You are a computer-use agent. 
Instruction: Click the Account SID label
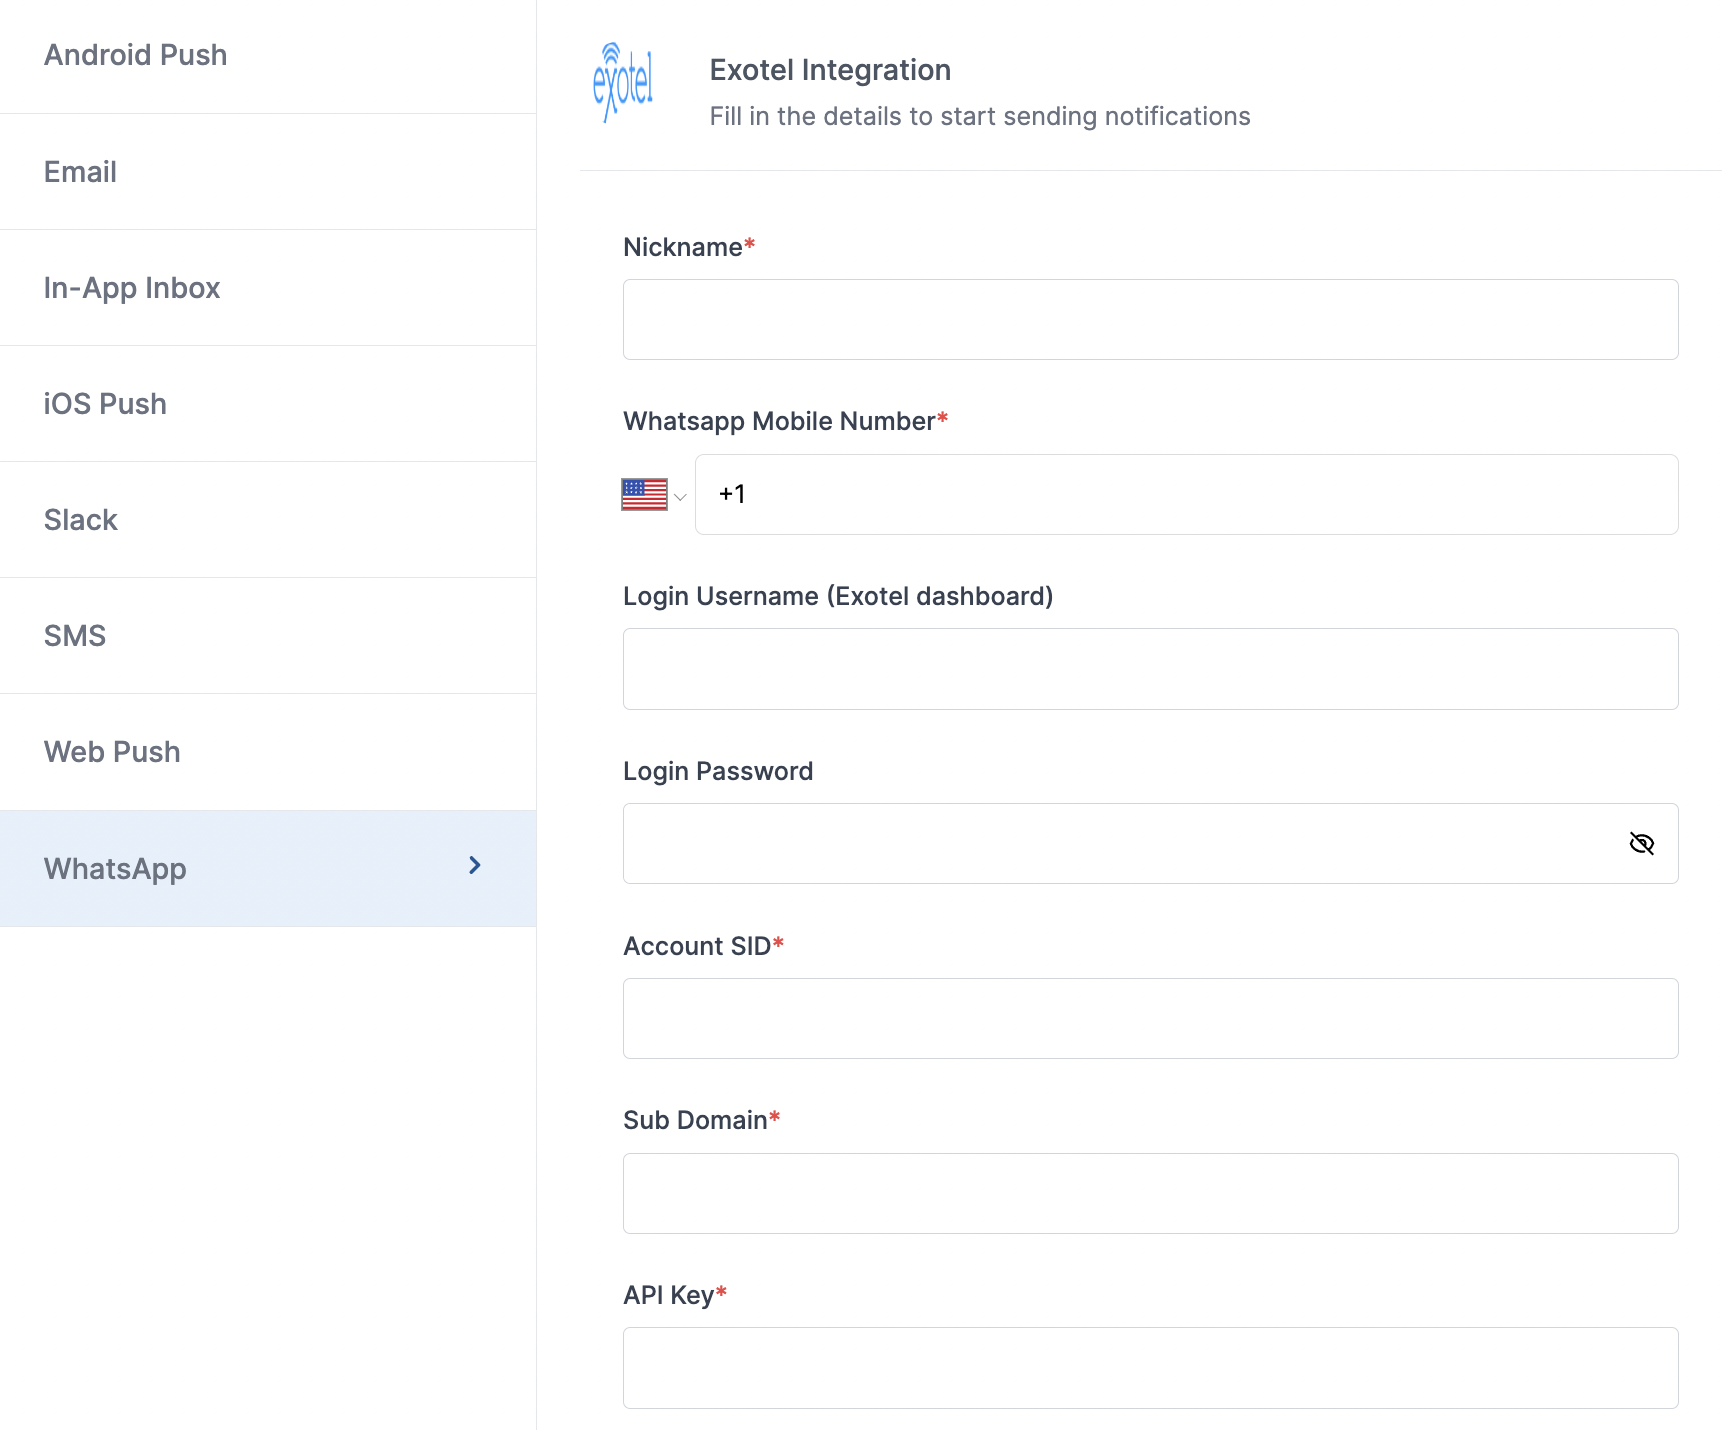click(703, 946)
